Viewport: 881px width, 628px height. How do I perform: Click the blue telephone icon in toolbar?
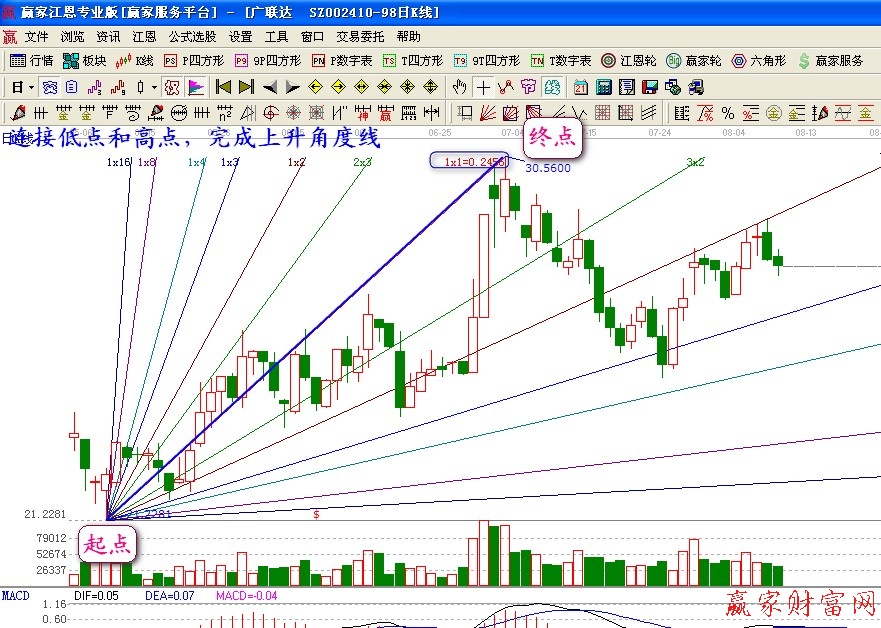click(x=49, y=87)
